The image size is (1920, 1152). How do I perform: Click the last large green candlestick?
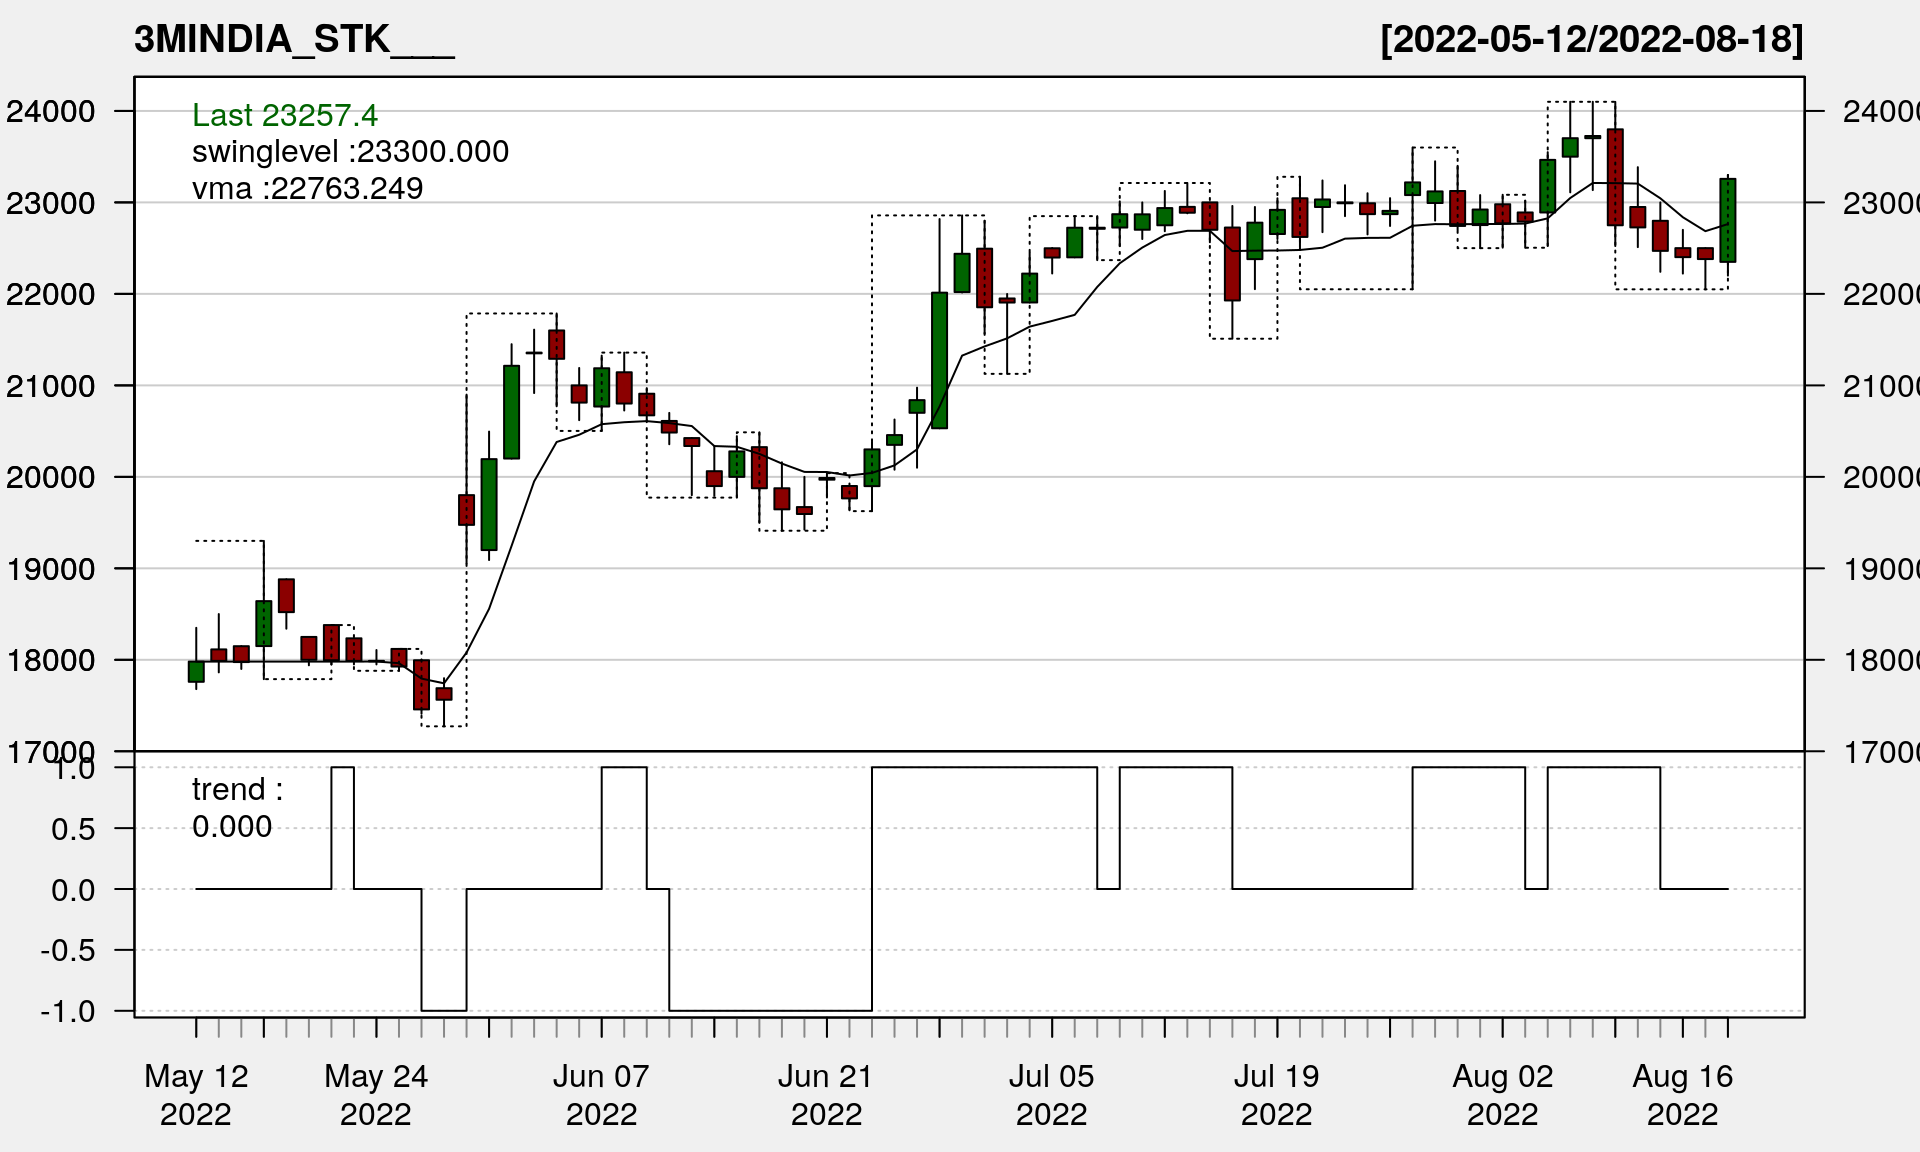(1727, 220)
